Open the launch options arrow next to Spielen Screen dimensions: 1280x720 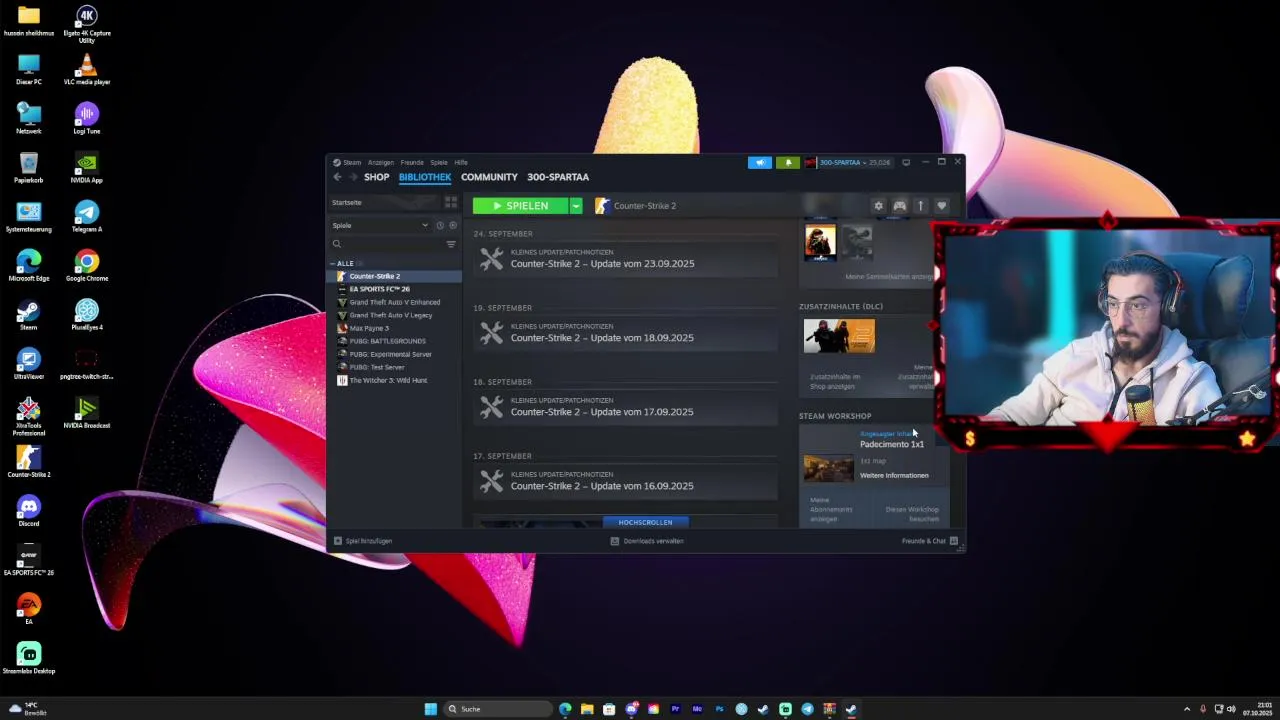click(575, 206)
